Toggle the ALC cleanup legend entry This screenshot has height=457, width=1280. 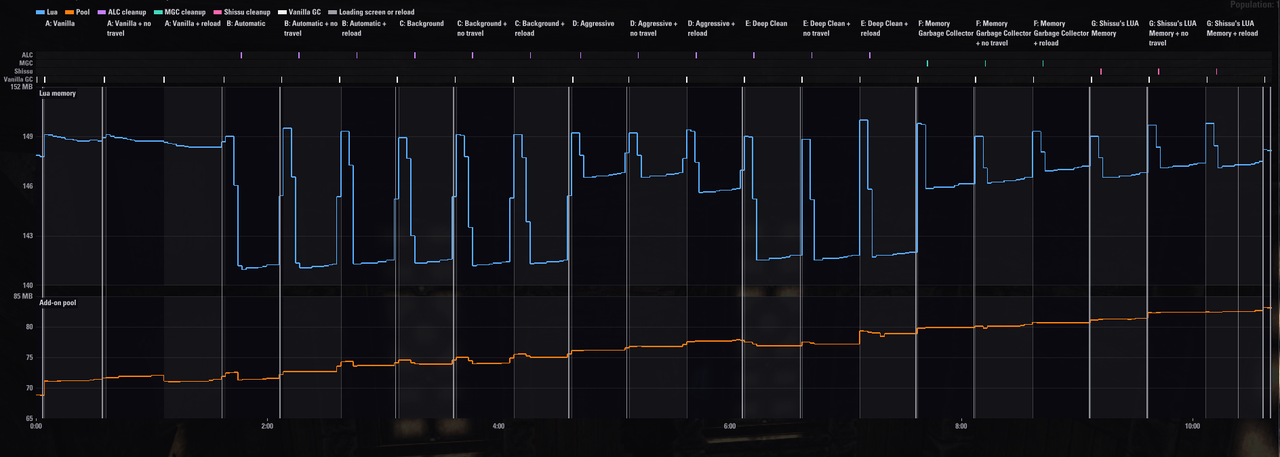[122, 11]
